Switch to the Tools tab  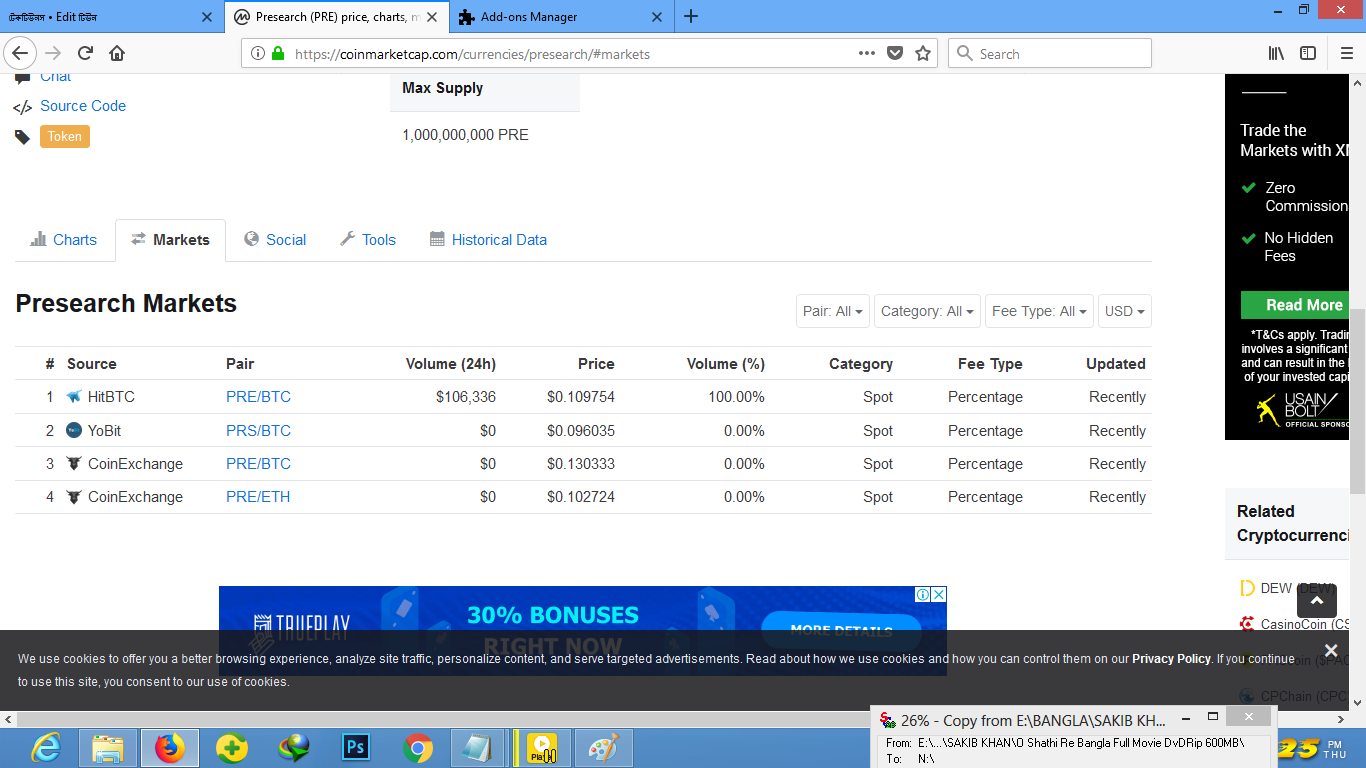(368, 240)
